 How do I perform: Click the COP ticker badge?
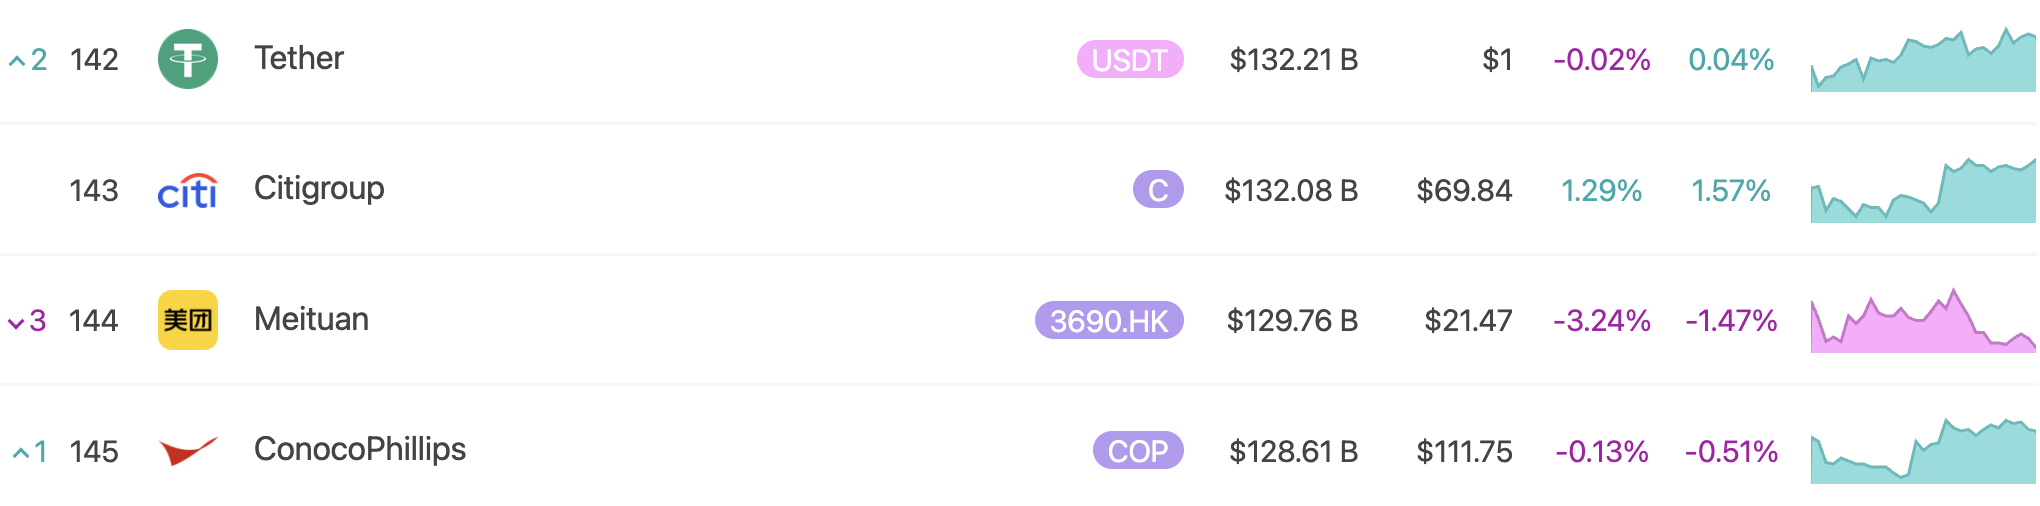pos(1138,451)
